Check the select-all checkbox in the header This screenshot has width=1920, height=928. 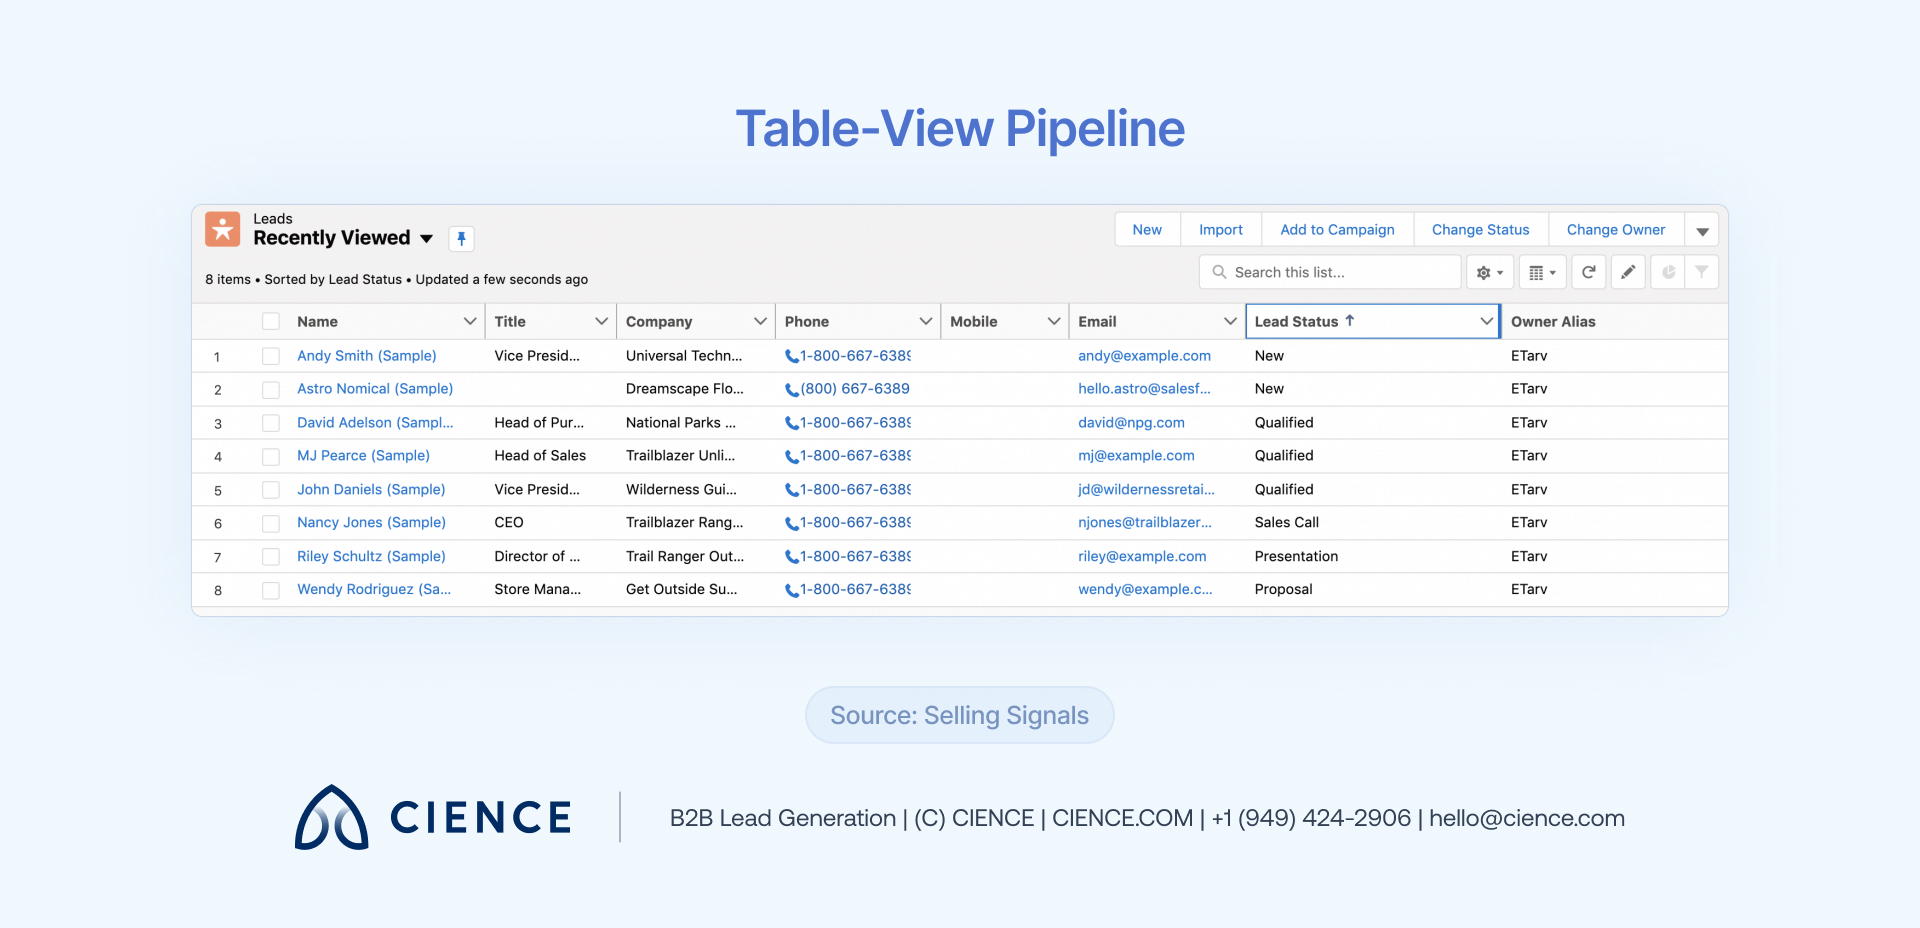270,321
